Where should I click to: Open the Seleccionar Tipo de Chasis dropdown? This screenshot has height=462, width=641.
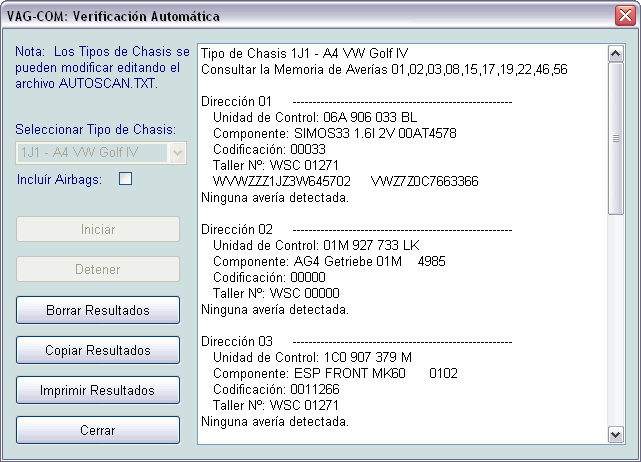(x=92, y=152)
